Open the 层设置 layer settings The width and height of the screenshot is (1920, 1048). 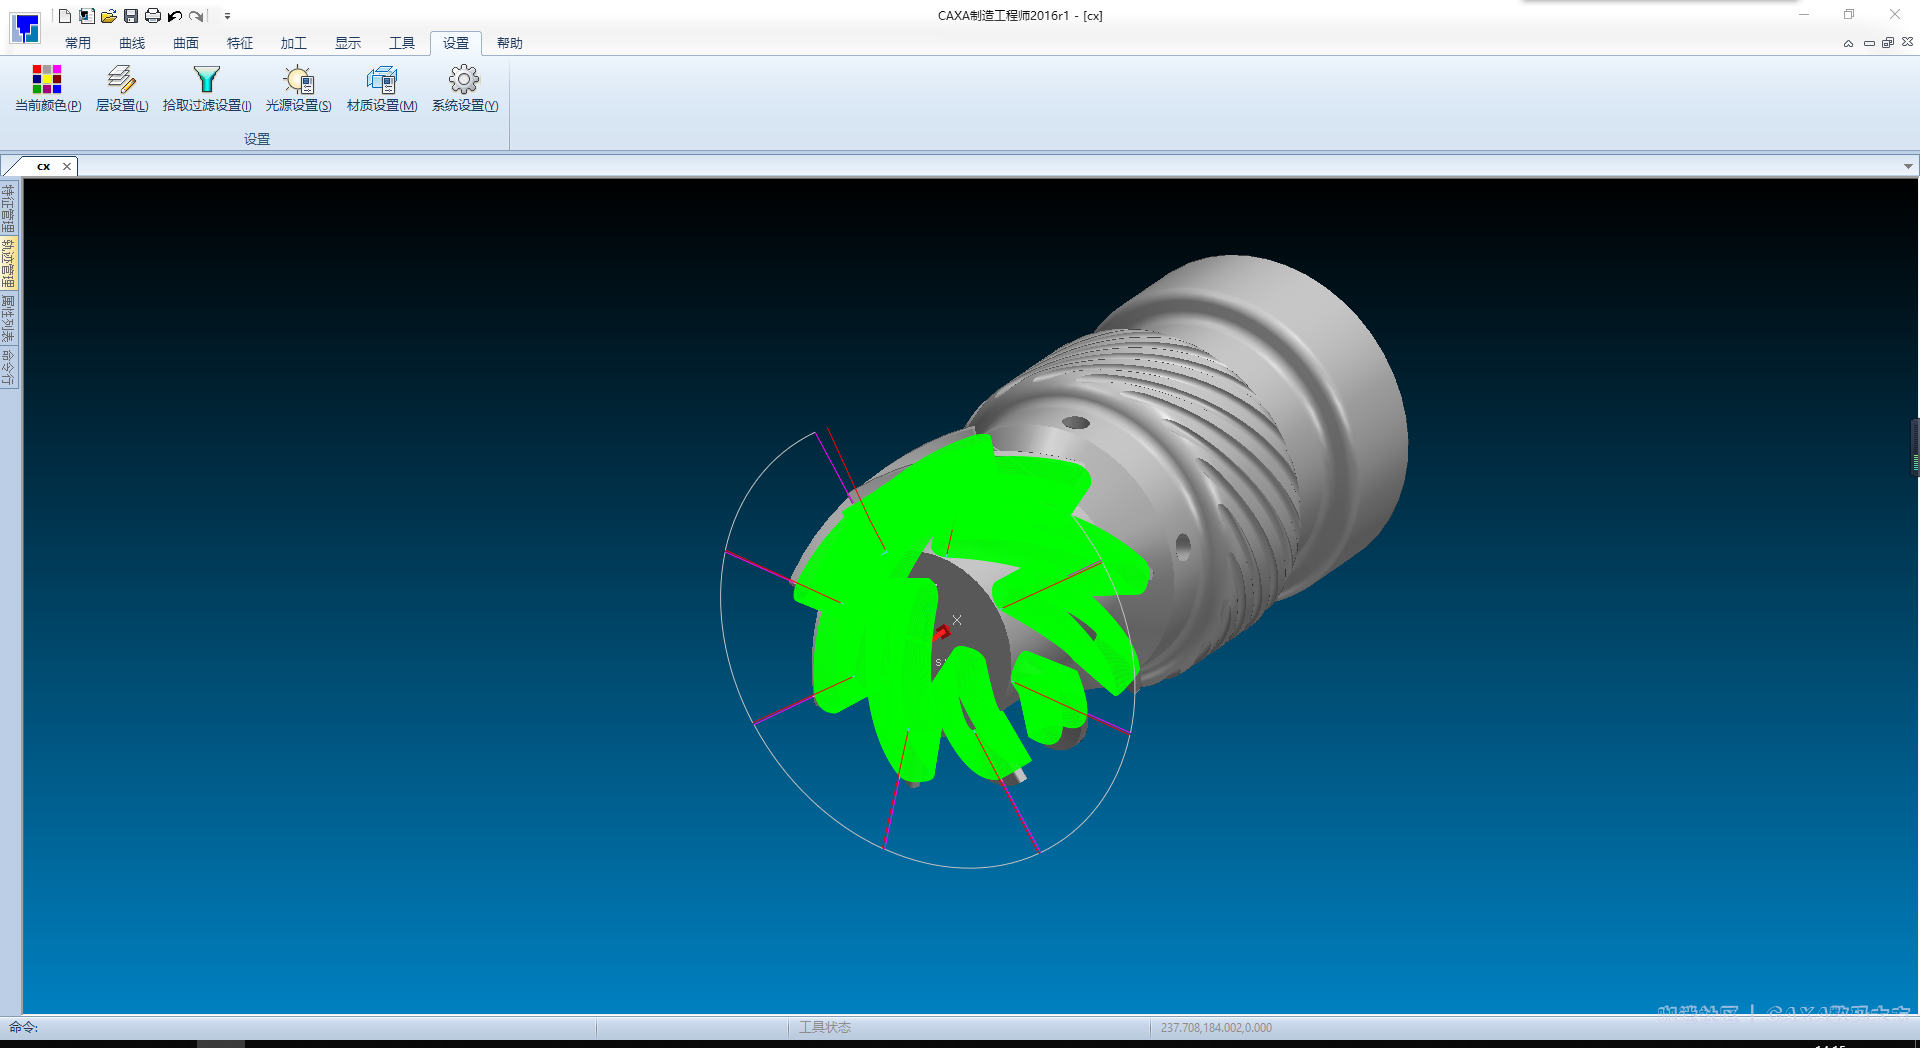click(122, 88)
